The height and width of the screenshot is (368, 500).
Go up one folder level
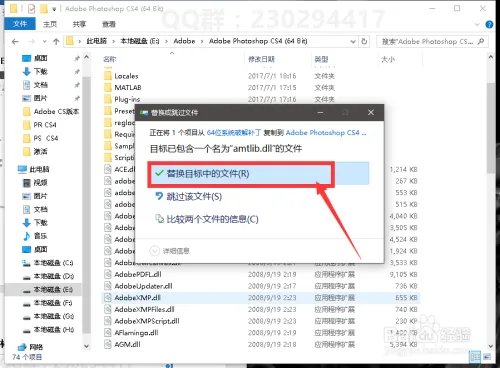[x=56, y=41]
